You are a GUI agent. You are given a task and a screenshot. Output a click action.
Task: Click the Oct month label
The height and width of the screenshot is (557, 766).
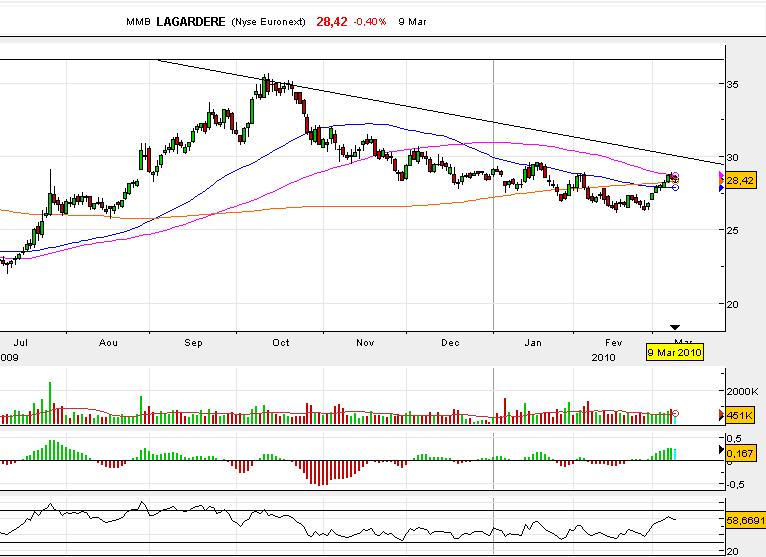tap(281, 343)
